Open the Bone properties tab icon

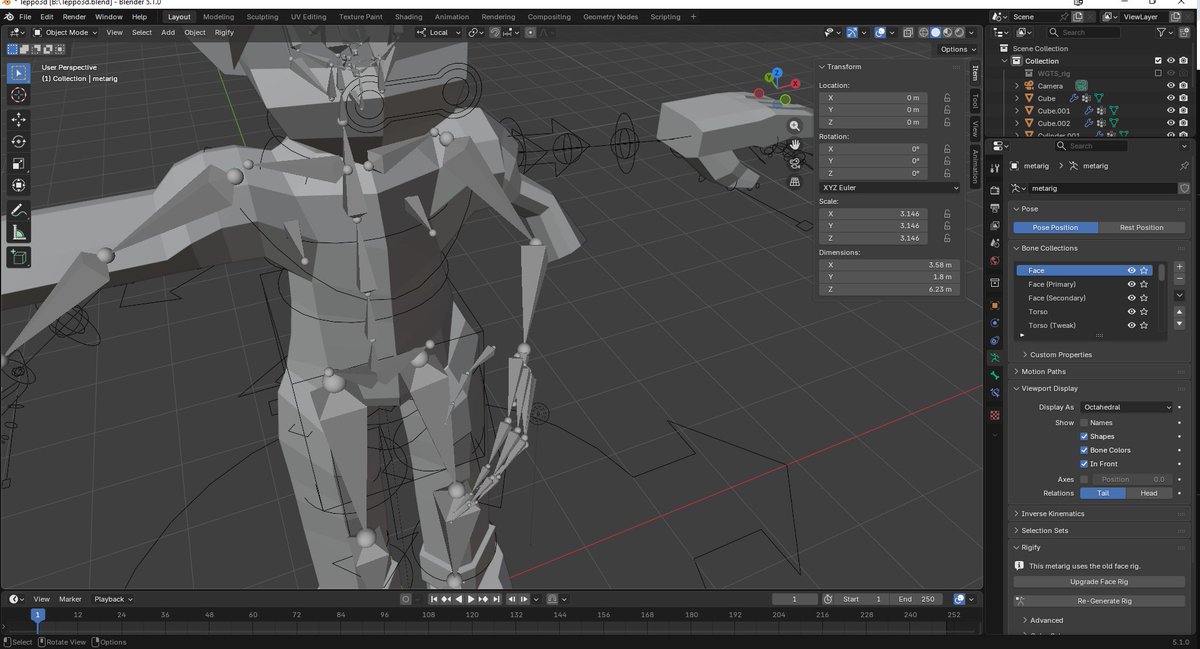(x=995, y=376)
